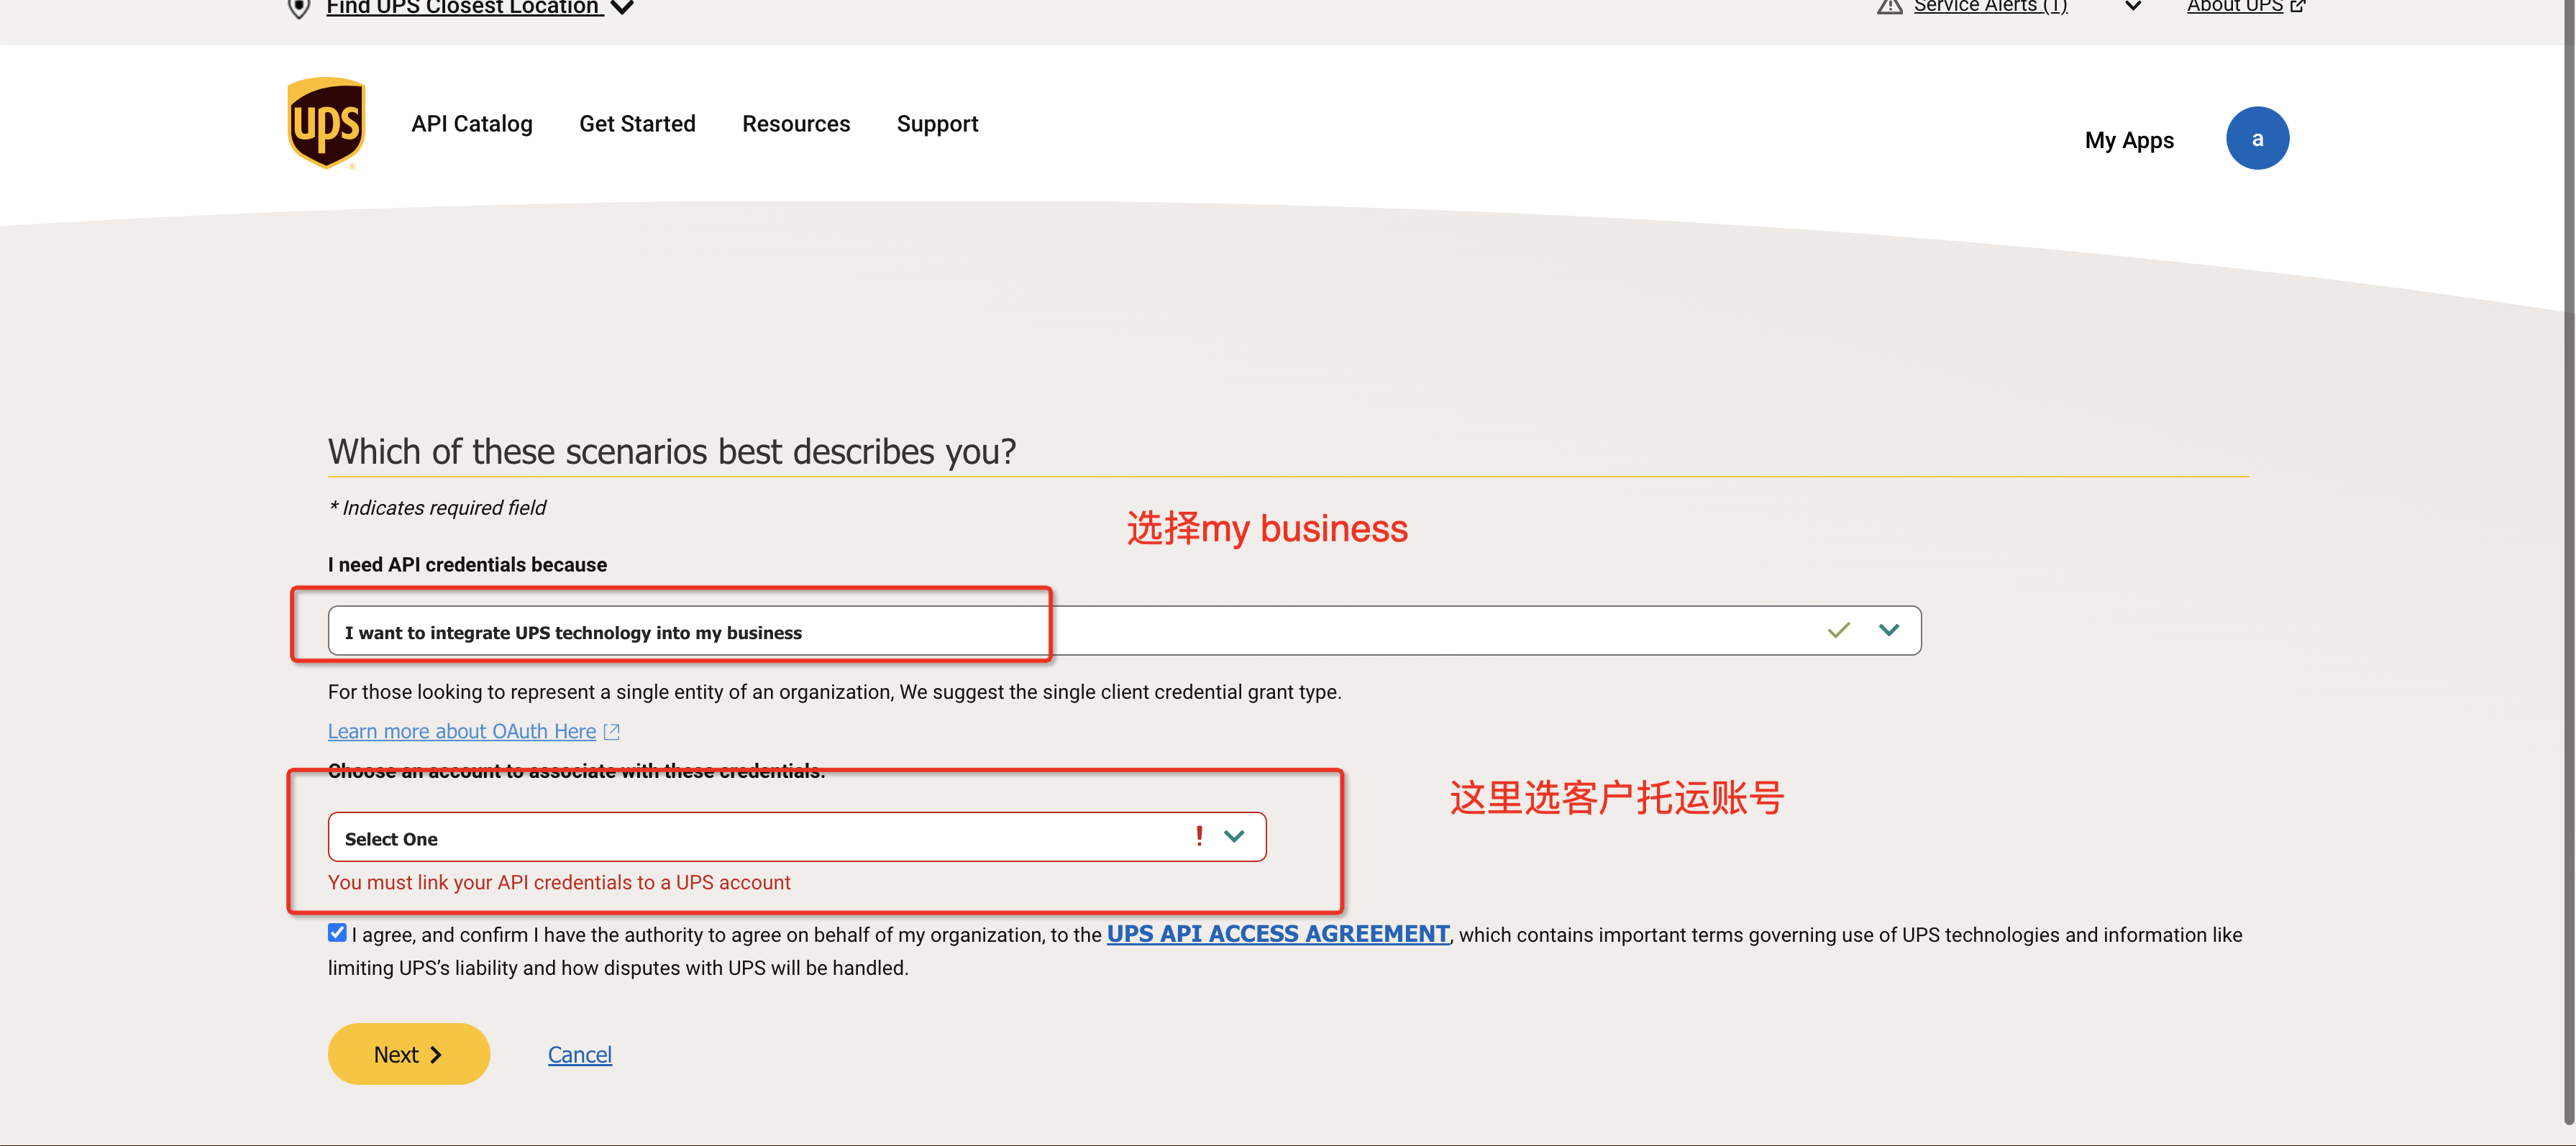Image resolution: width=2576 pixels, height=1146 pixels.
Task: Open the About UPS link
Action: (x=2235, y=6)
